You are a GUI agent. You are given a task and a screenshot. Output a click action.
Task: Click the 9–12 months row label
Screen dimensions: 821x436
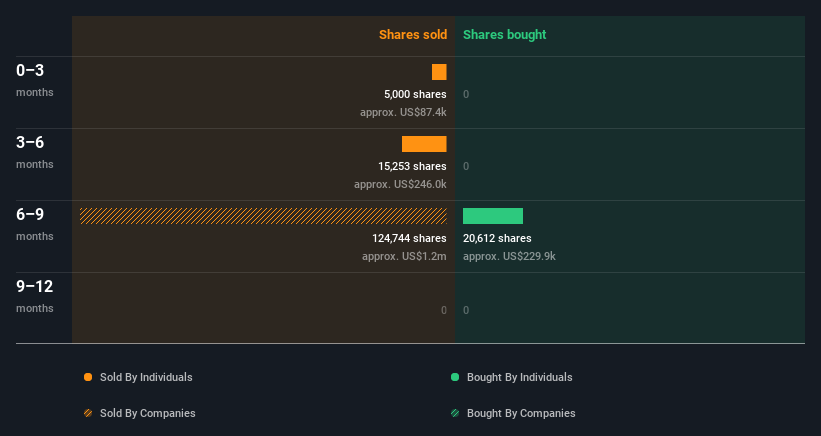click(35, 296)
